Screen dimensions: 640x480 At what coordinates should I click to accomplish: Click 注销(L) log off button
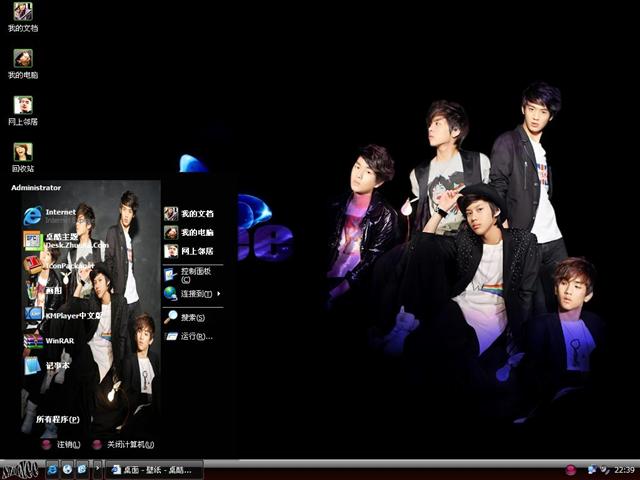coord(61,444)
